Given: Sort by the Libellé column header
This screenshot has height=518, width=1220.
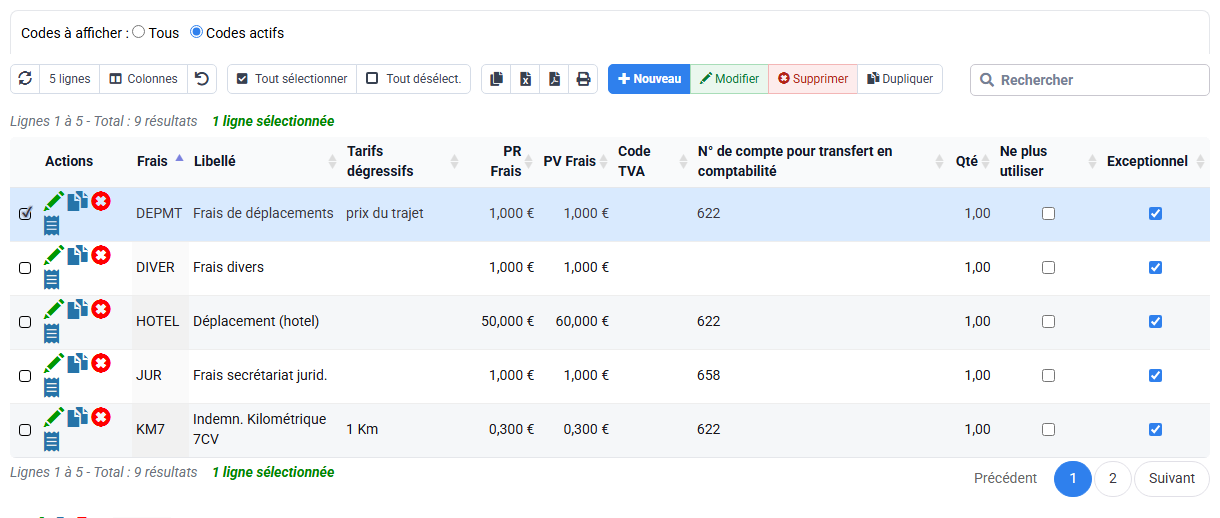Looking at the screenshot, I should tap(265, 161).
